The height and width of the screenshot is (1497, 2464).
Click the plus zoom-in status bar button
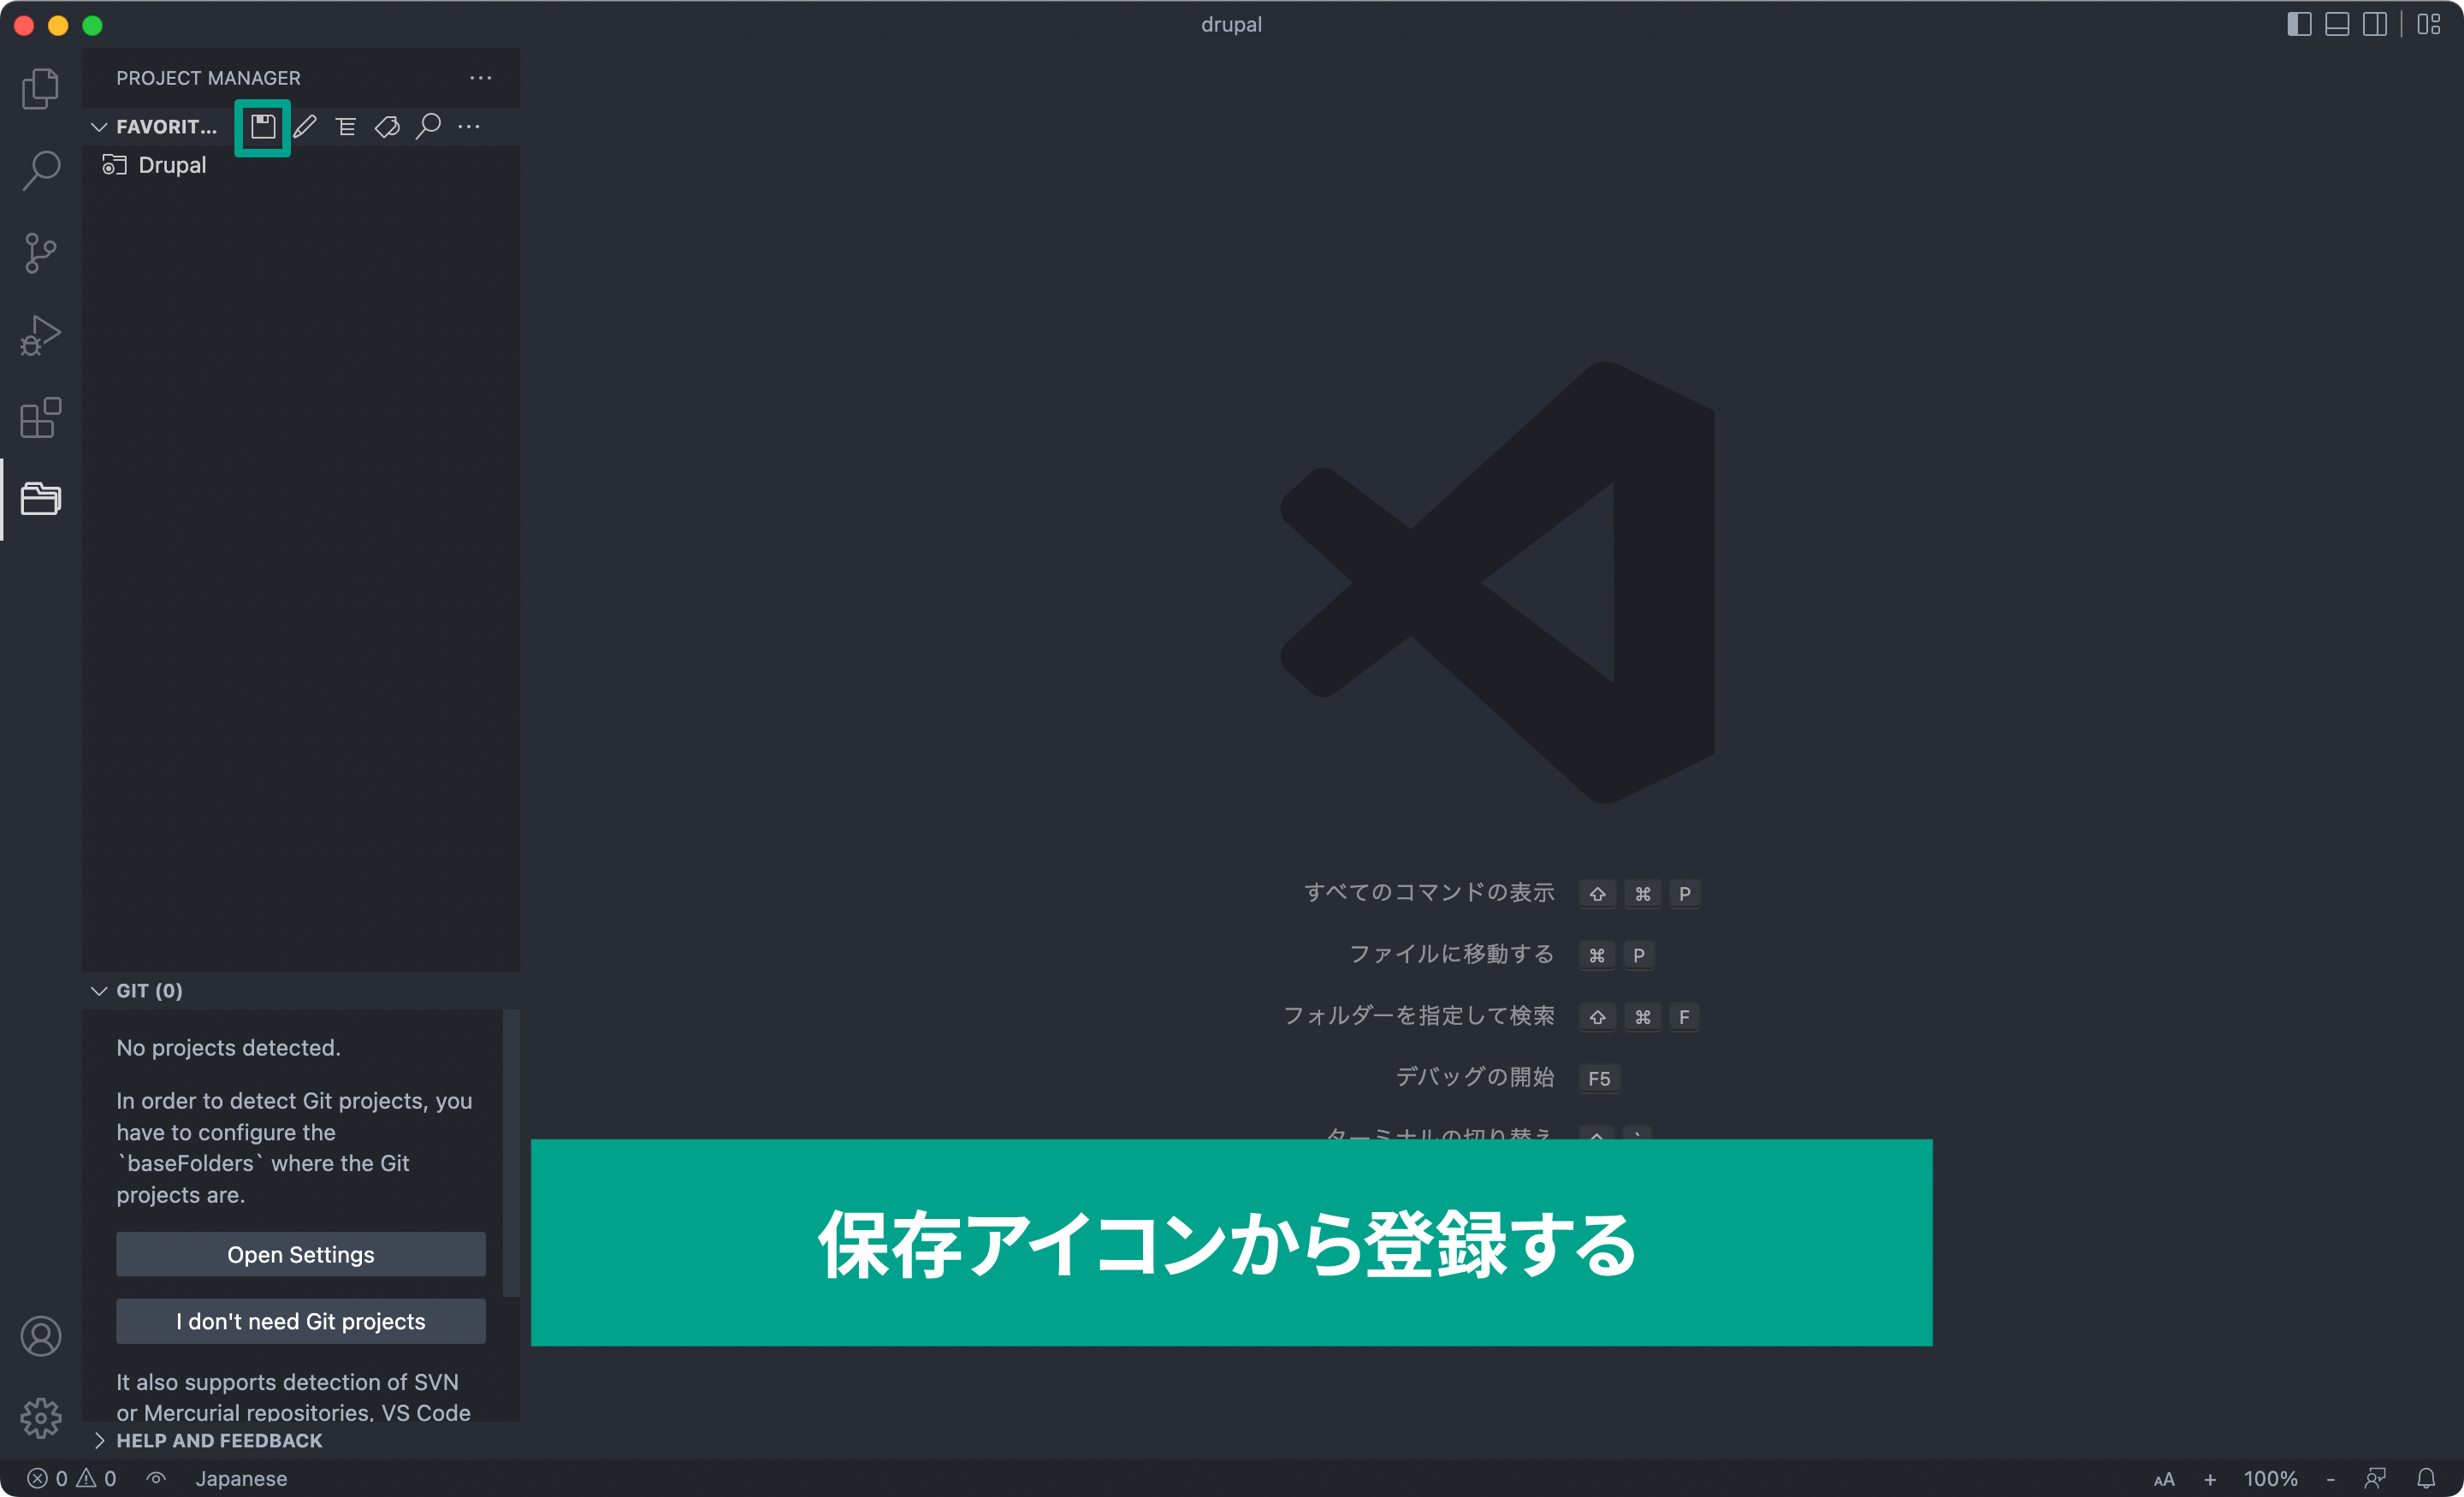(x=2210, y=1479)
